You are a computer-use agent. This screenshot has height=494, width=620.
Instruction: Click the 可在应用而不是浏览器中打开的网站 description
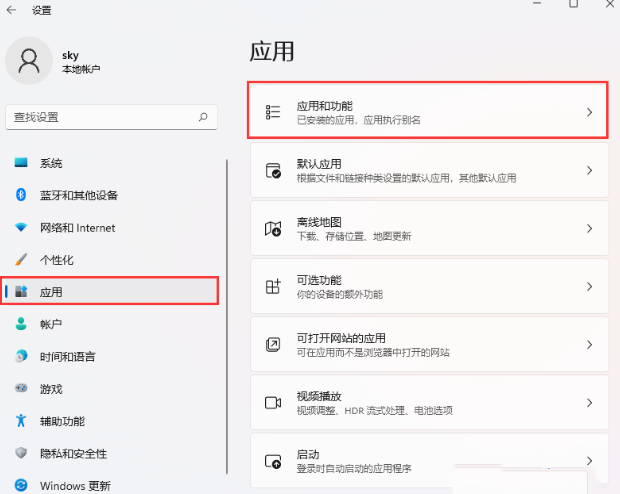pyautogui.click(x=373, y=352)
